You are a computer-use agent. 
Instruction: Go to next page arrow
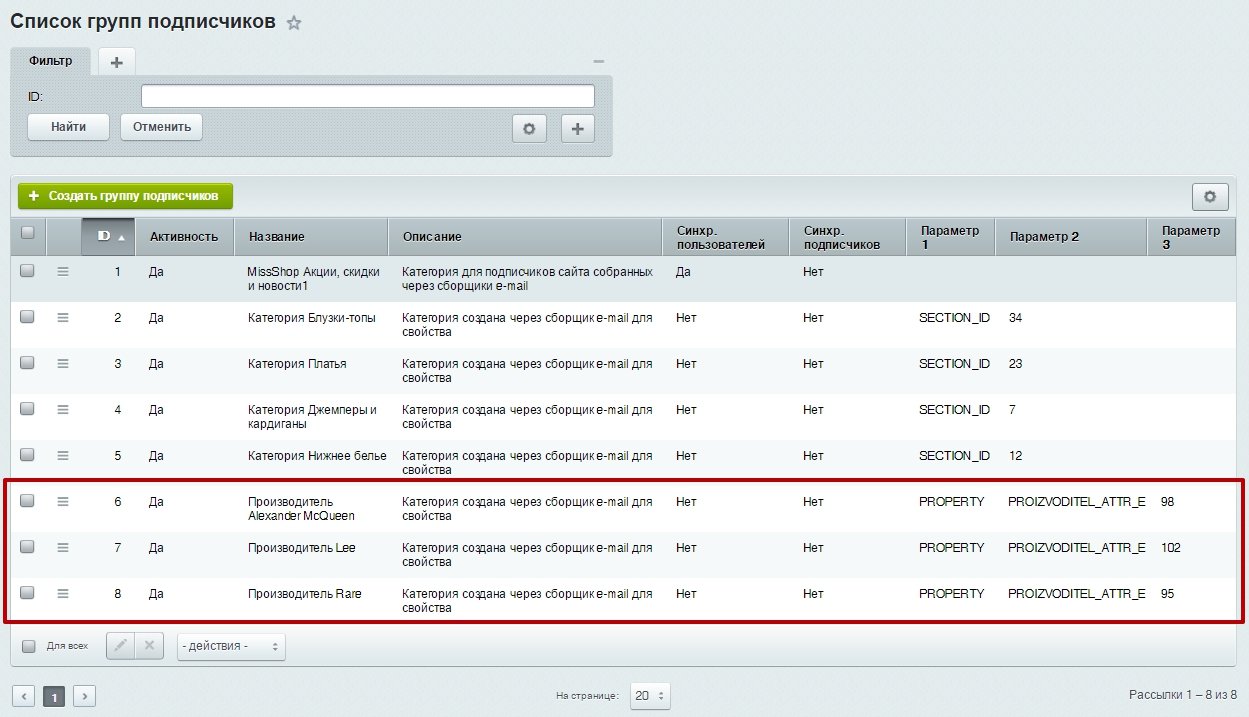tap(85, 696)
